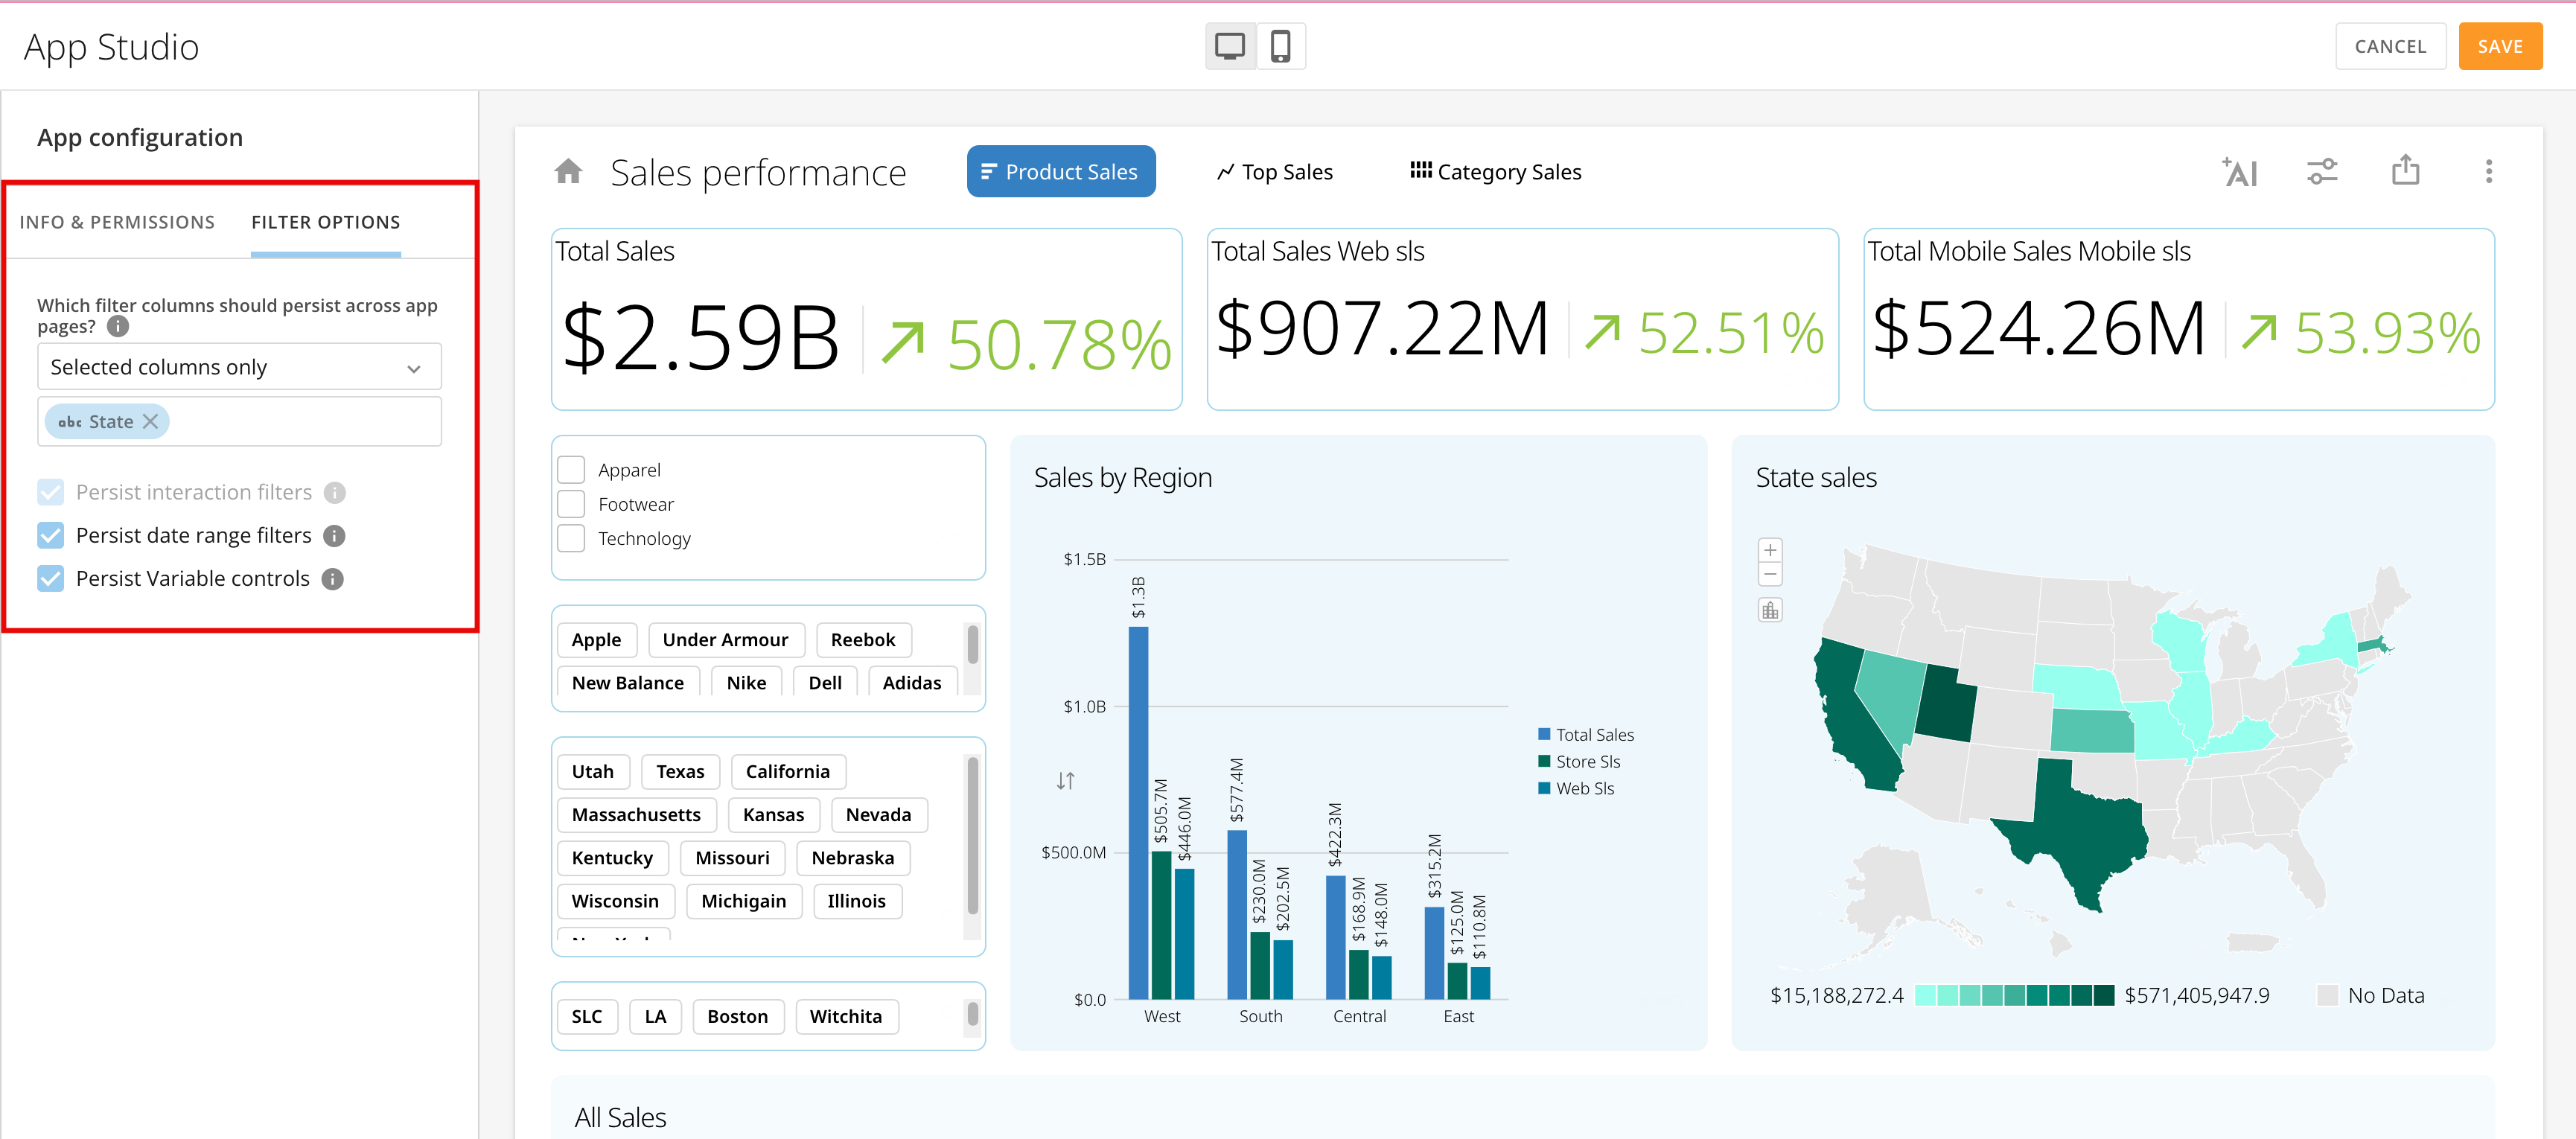The width and height of the screenshot is (2576, 1139).
Task: Select SLC city filter
Action: 587,1017
